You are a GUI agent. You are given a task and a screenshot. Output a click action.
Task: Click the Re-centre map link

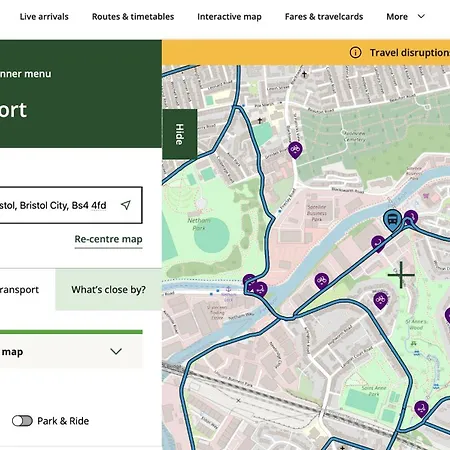[108, 239]
